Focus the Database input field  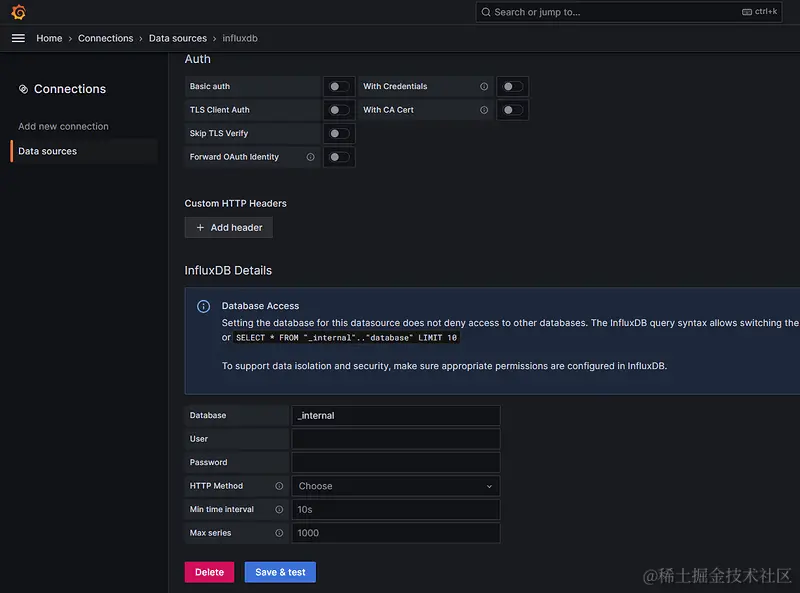[395, 415]
